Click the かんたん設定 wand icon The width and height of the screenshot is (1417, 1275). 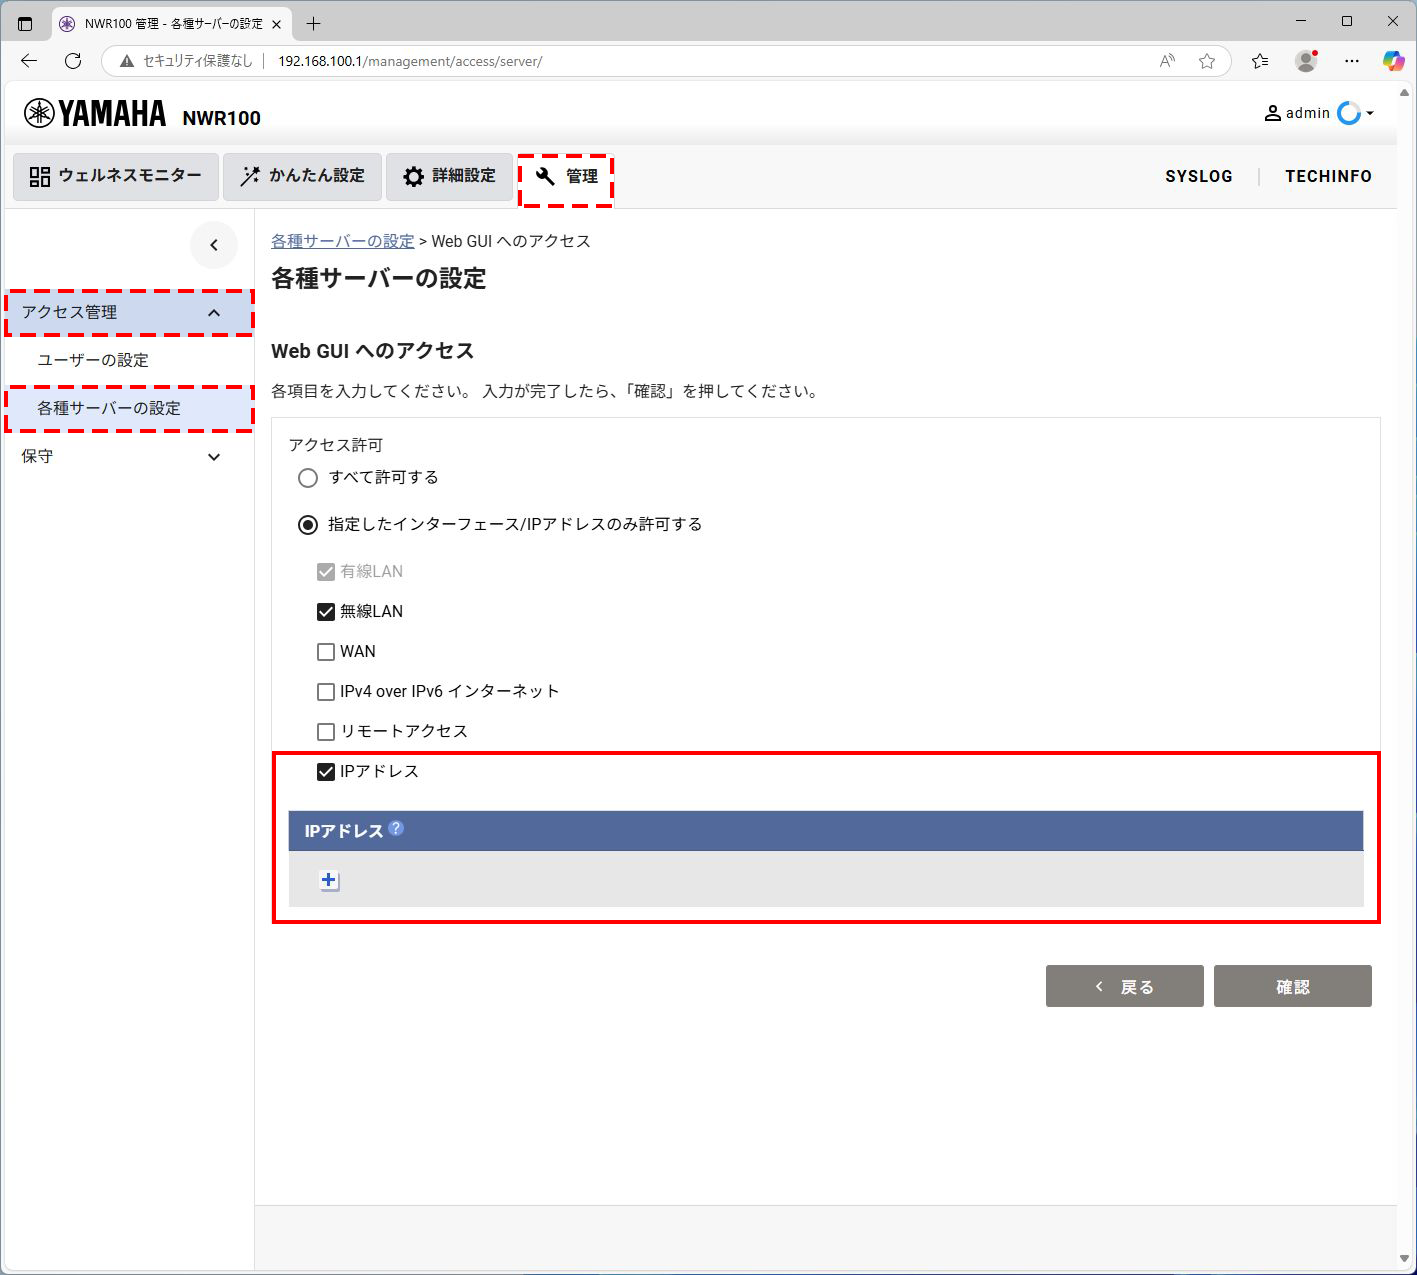click(x=250, y=176)
